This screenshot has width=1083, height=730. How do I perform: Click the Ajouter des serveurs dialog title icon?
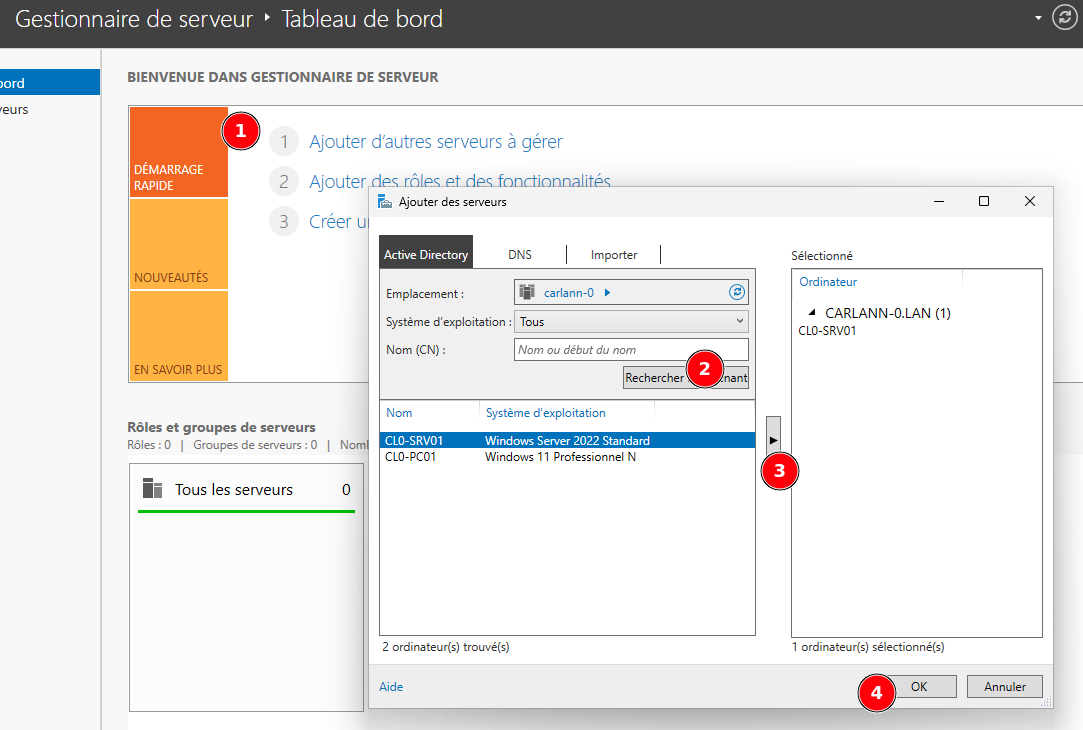(385, 202)
